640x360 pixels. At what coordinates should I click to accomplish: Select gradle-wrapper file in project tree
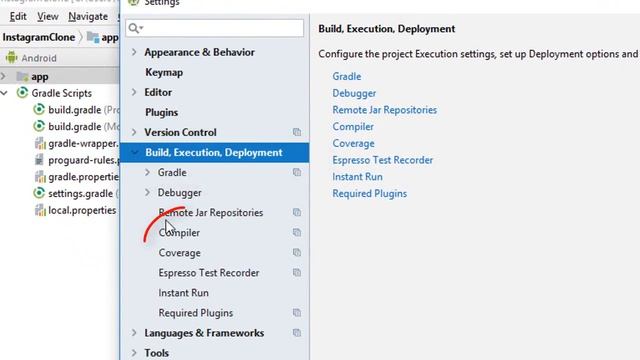[84, 143]
